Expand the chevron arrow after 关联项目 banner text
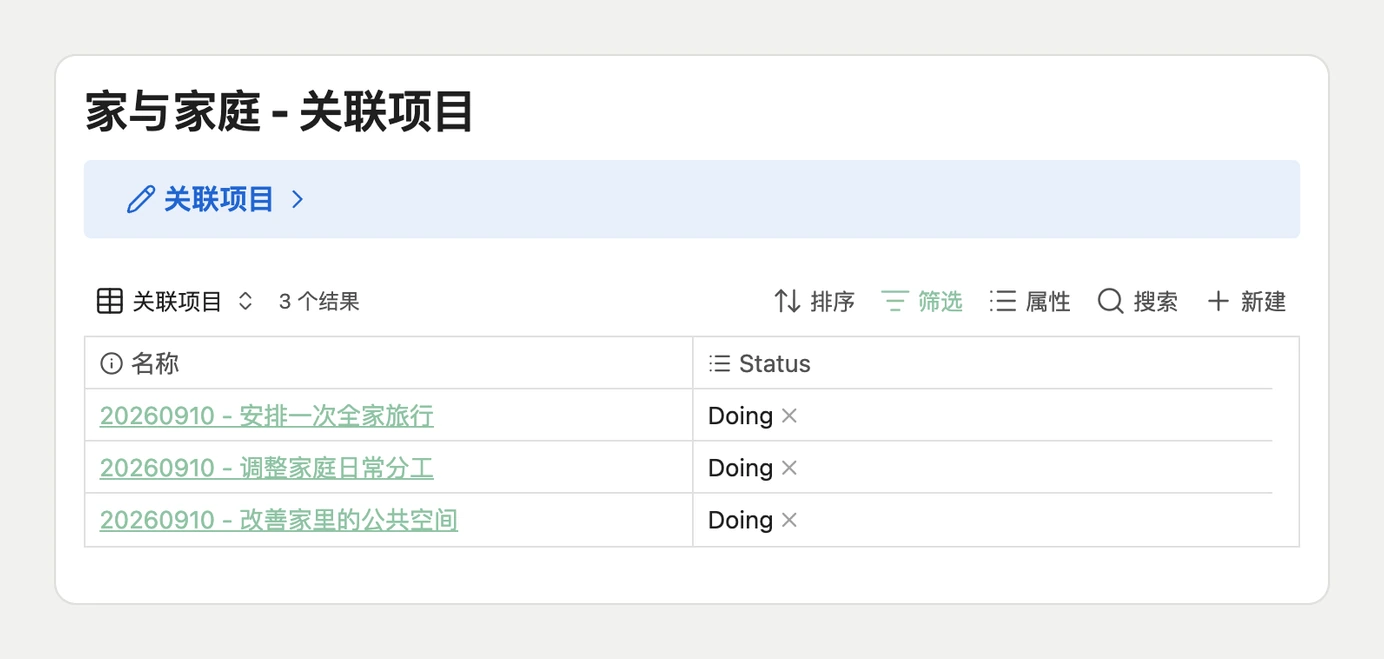Viewport: 1384px width, 659px height. [297, 199]
